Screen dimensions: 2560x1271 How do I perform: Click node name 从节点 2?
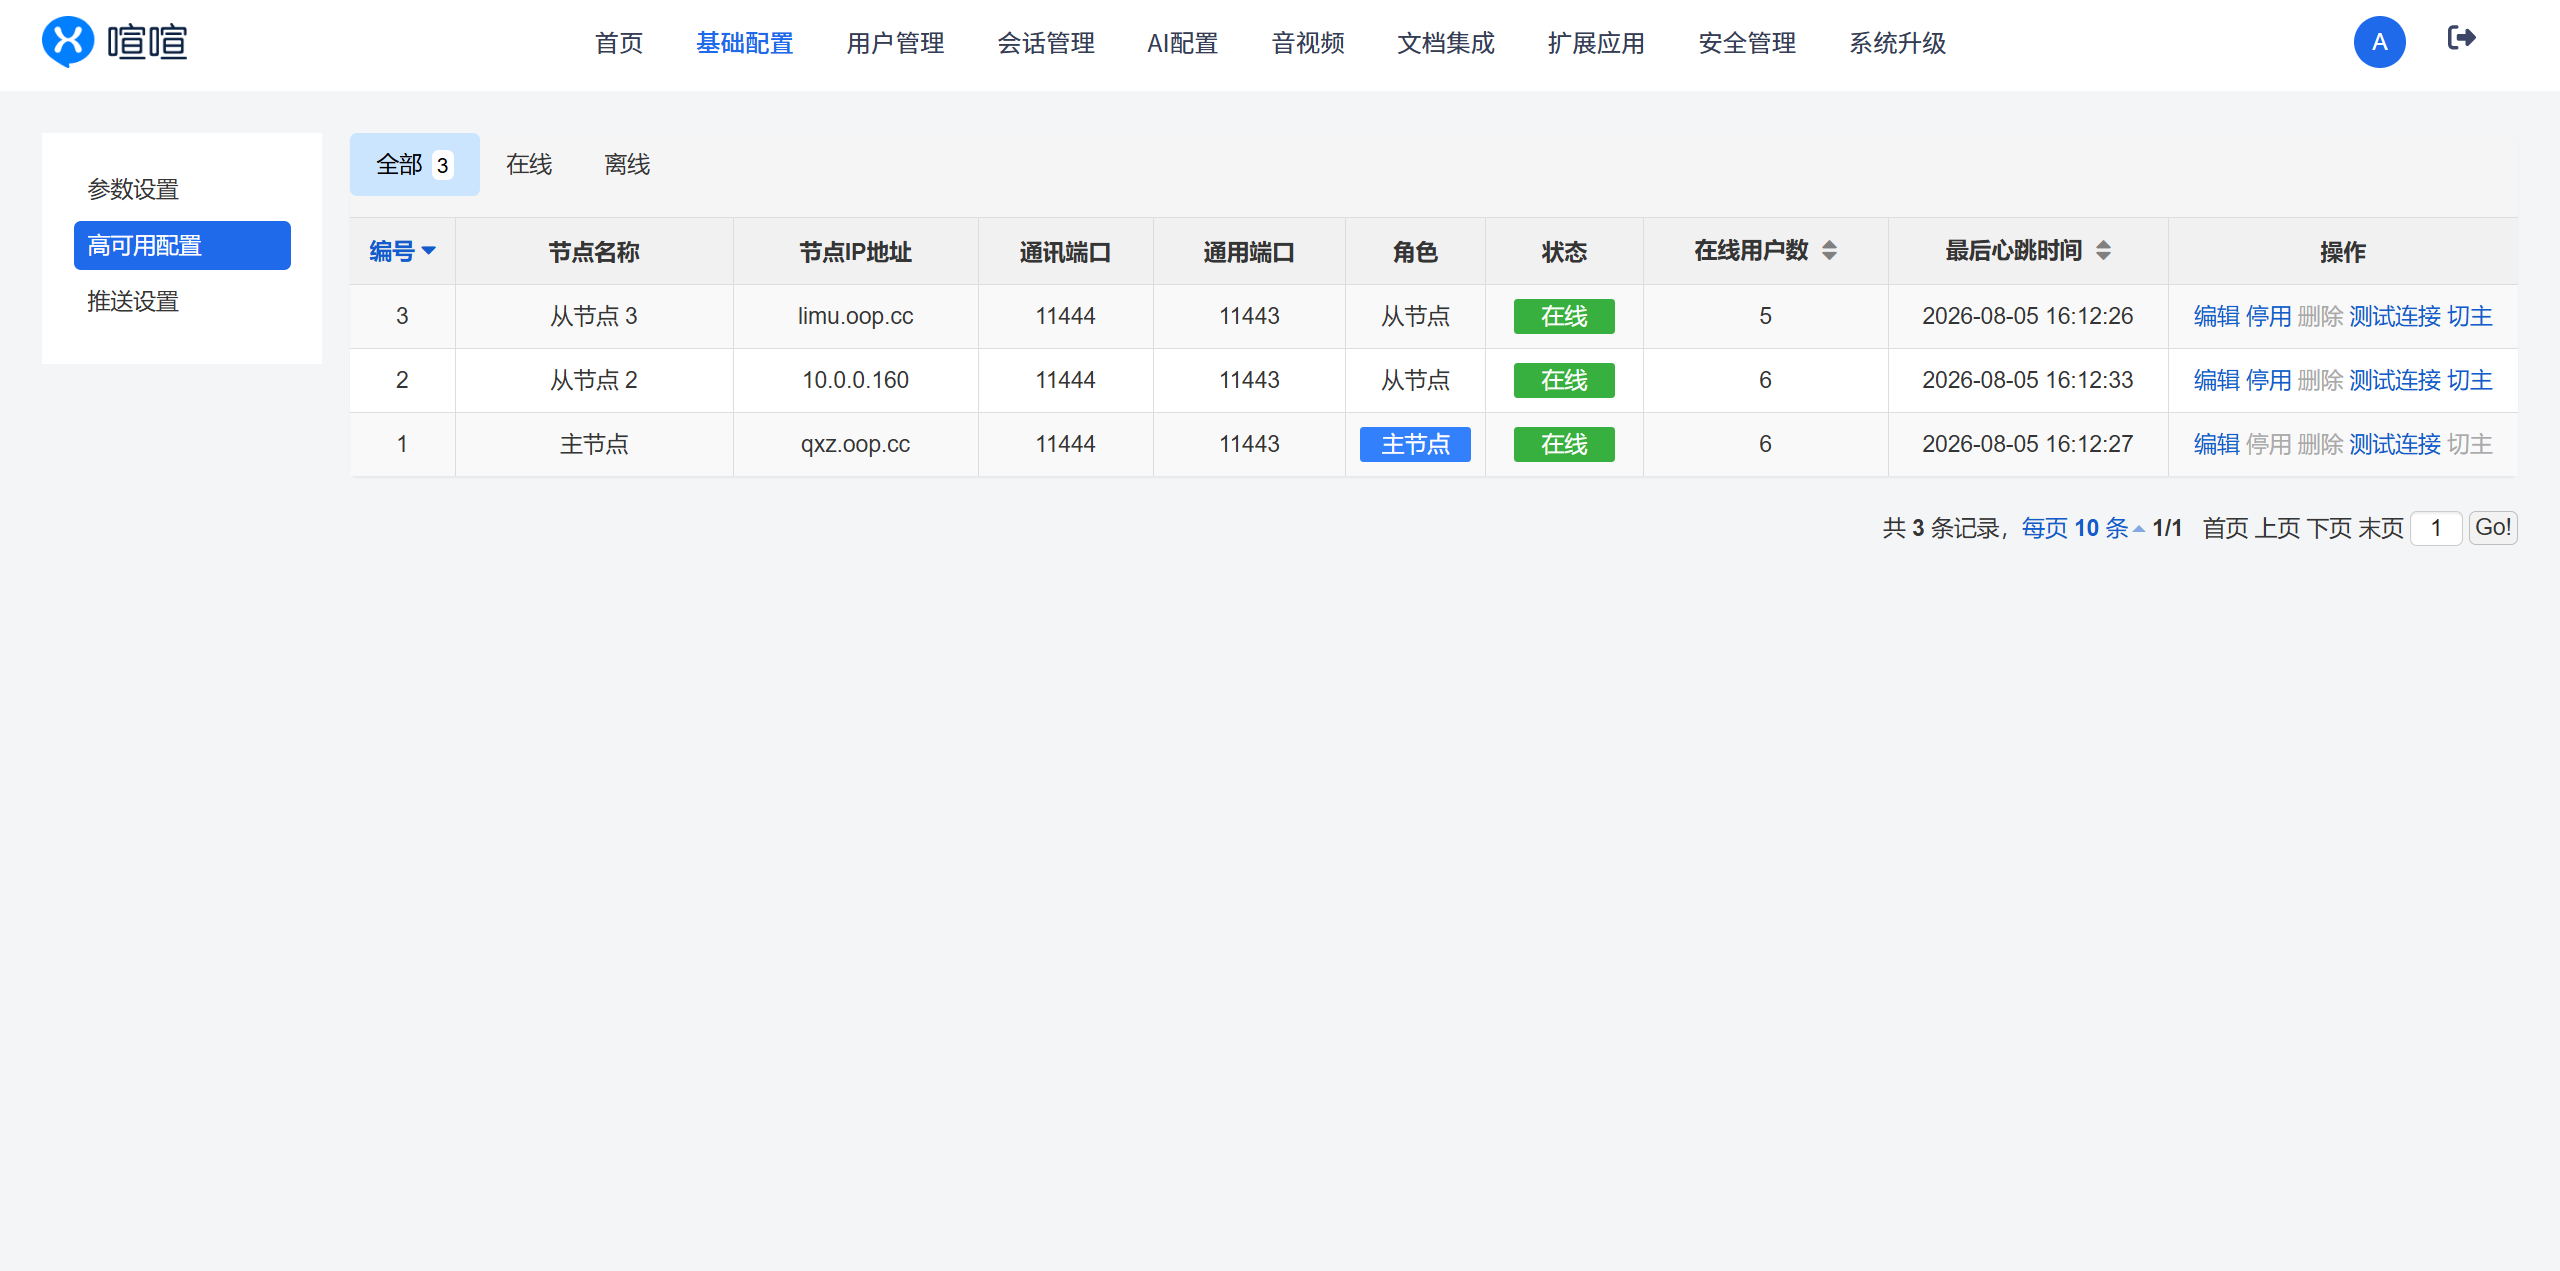click(x=594, y=380)
